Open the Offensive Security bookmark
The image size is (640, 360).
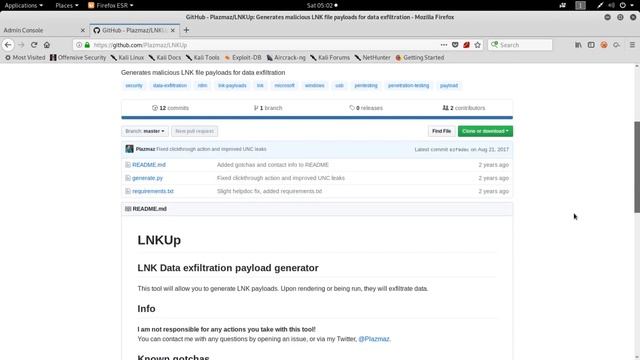coord(78,58)
